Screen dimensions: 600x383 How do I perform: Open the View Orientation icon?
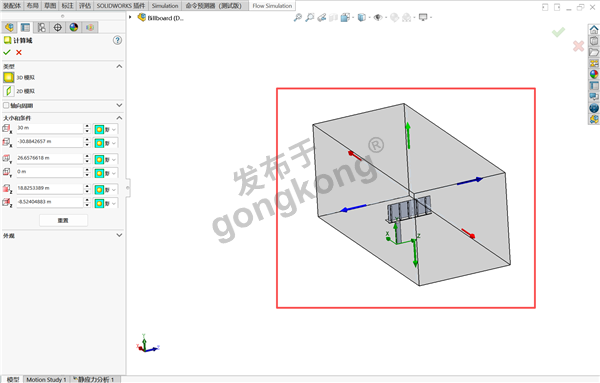pos(346,18)
